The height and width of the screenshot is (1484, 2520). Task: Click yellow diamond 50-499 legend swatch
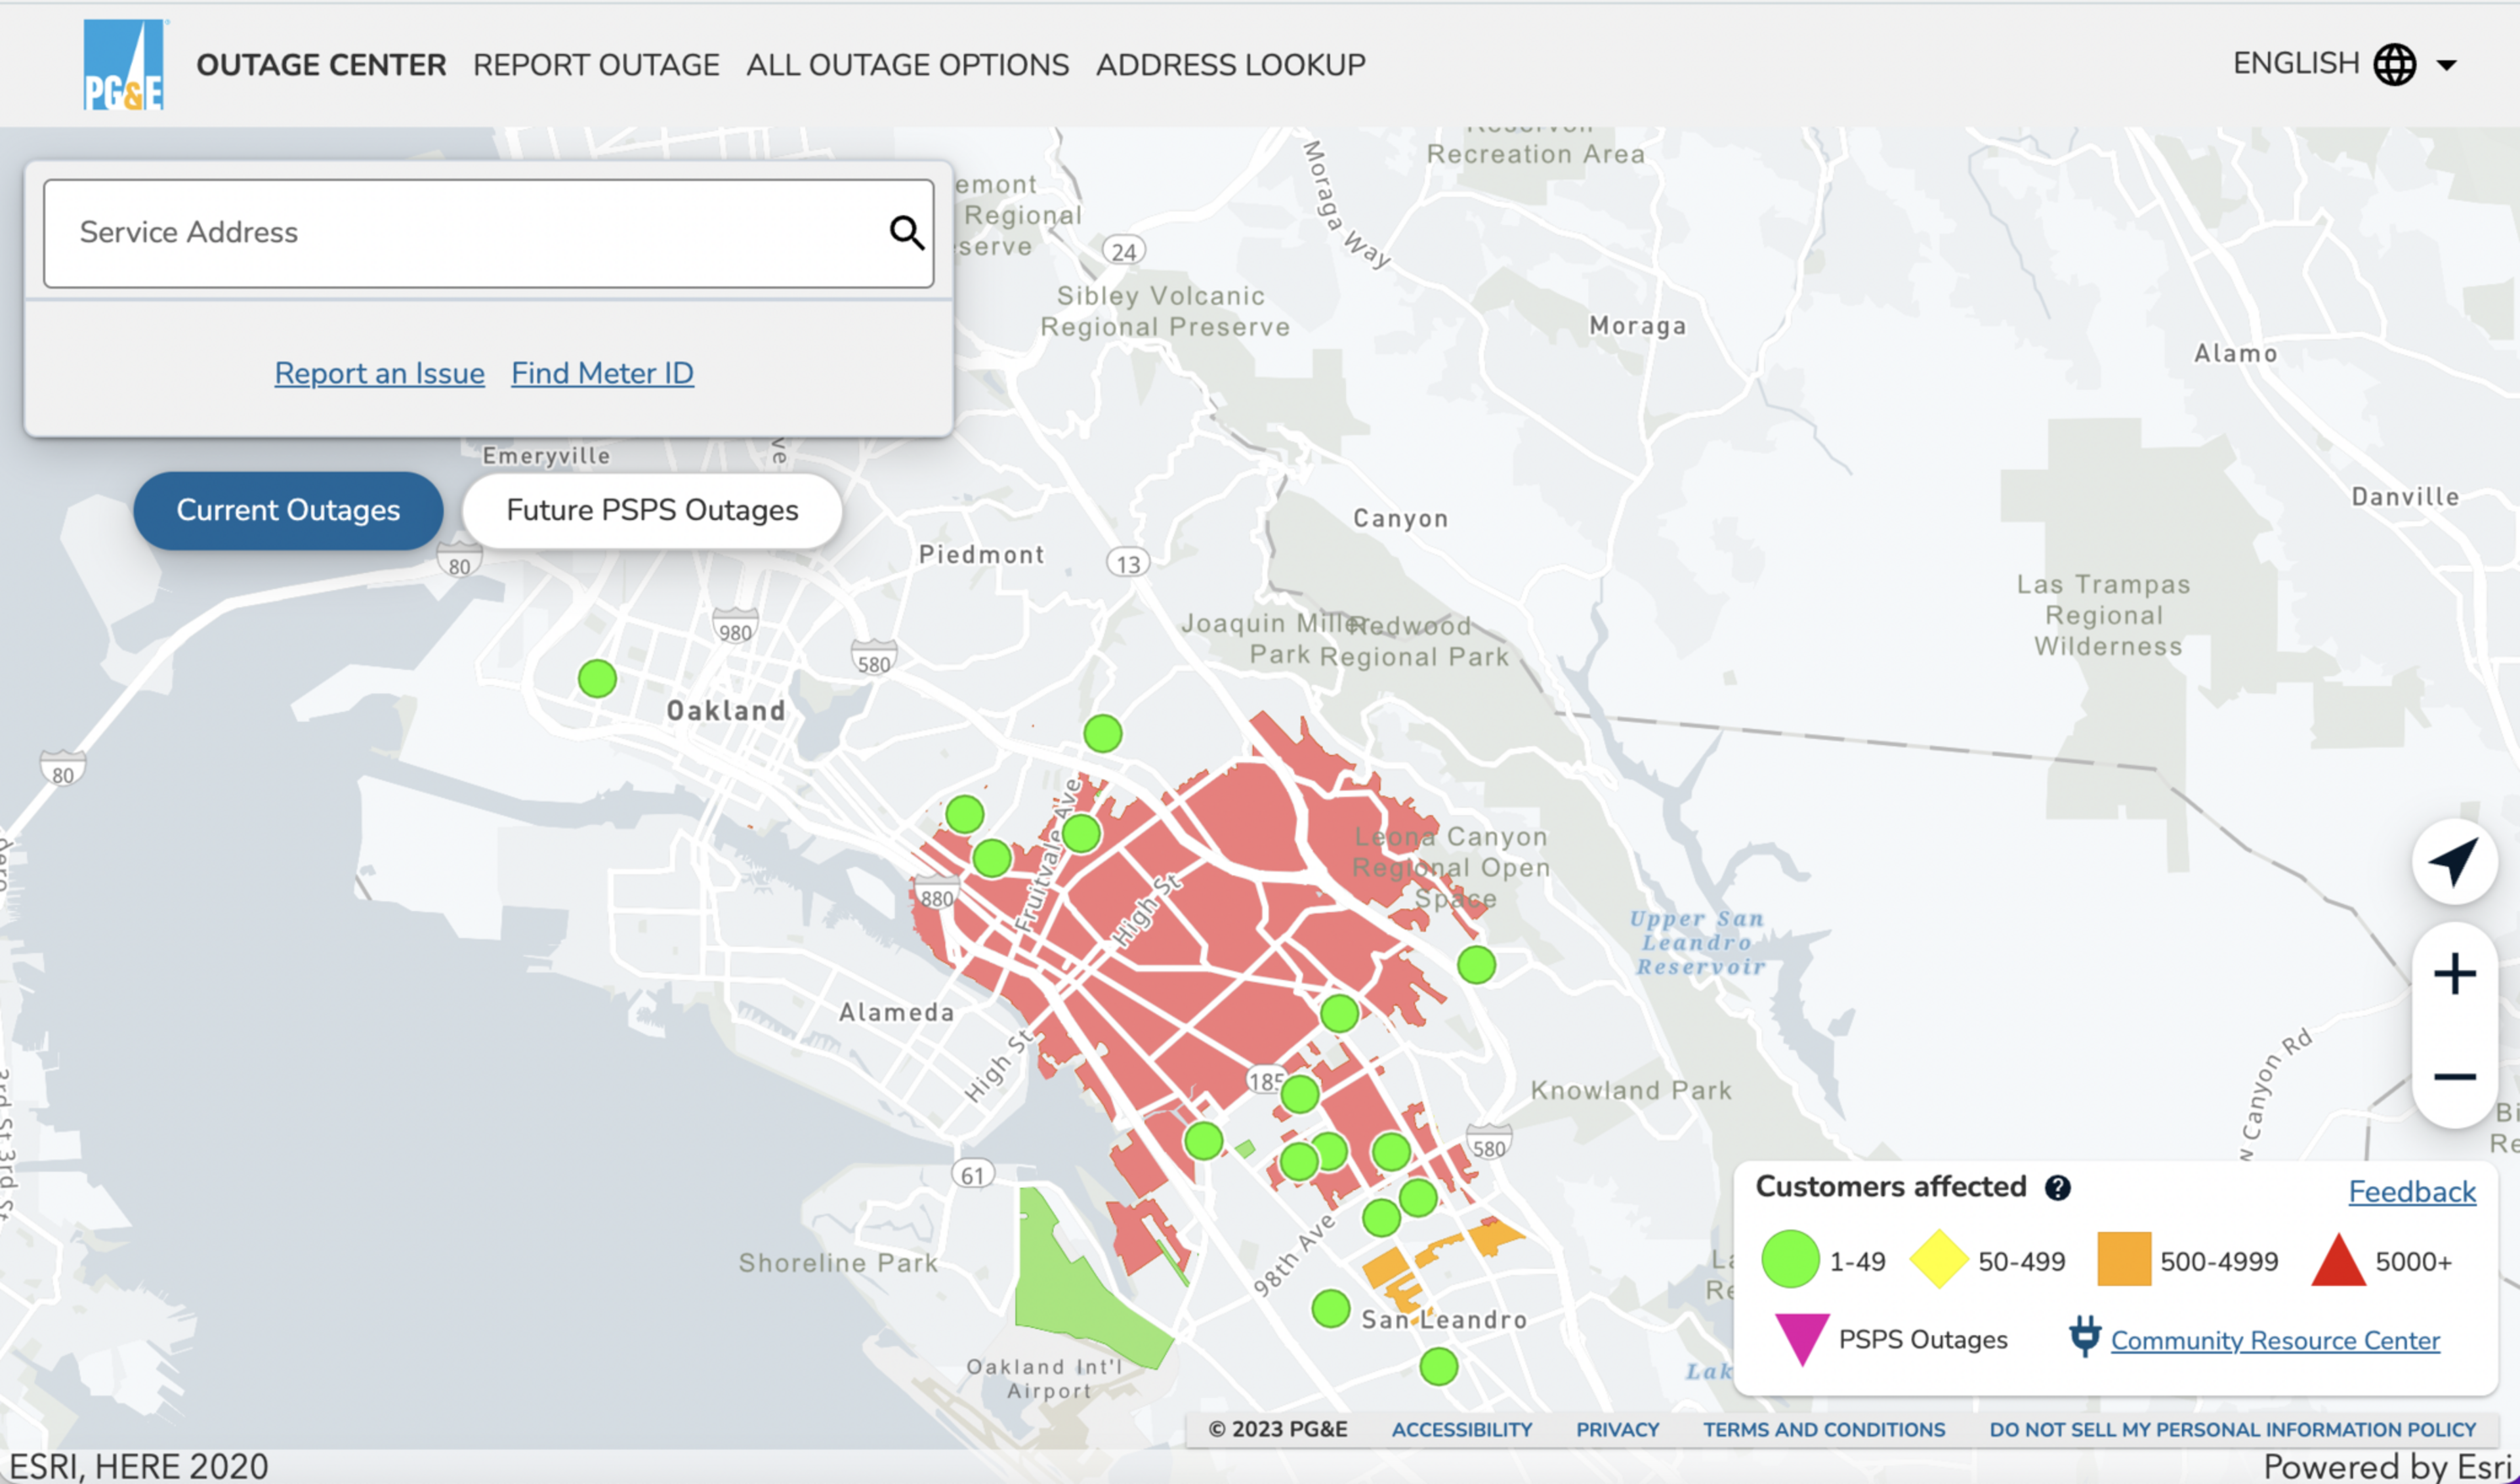point(1938,1259)
